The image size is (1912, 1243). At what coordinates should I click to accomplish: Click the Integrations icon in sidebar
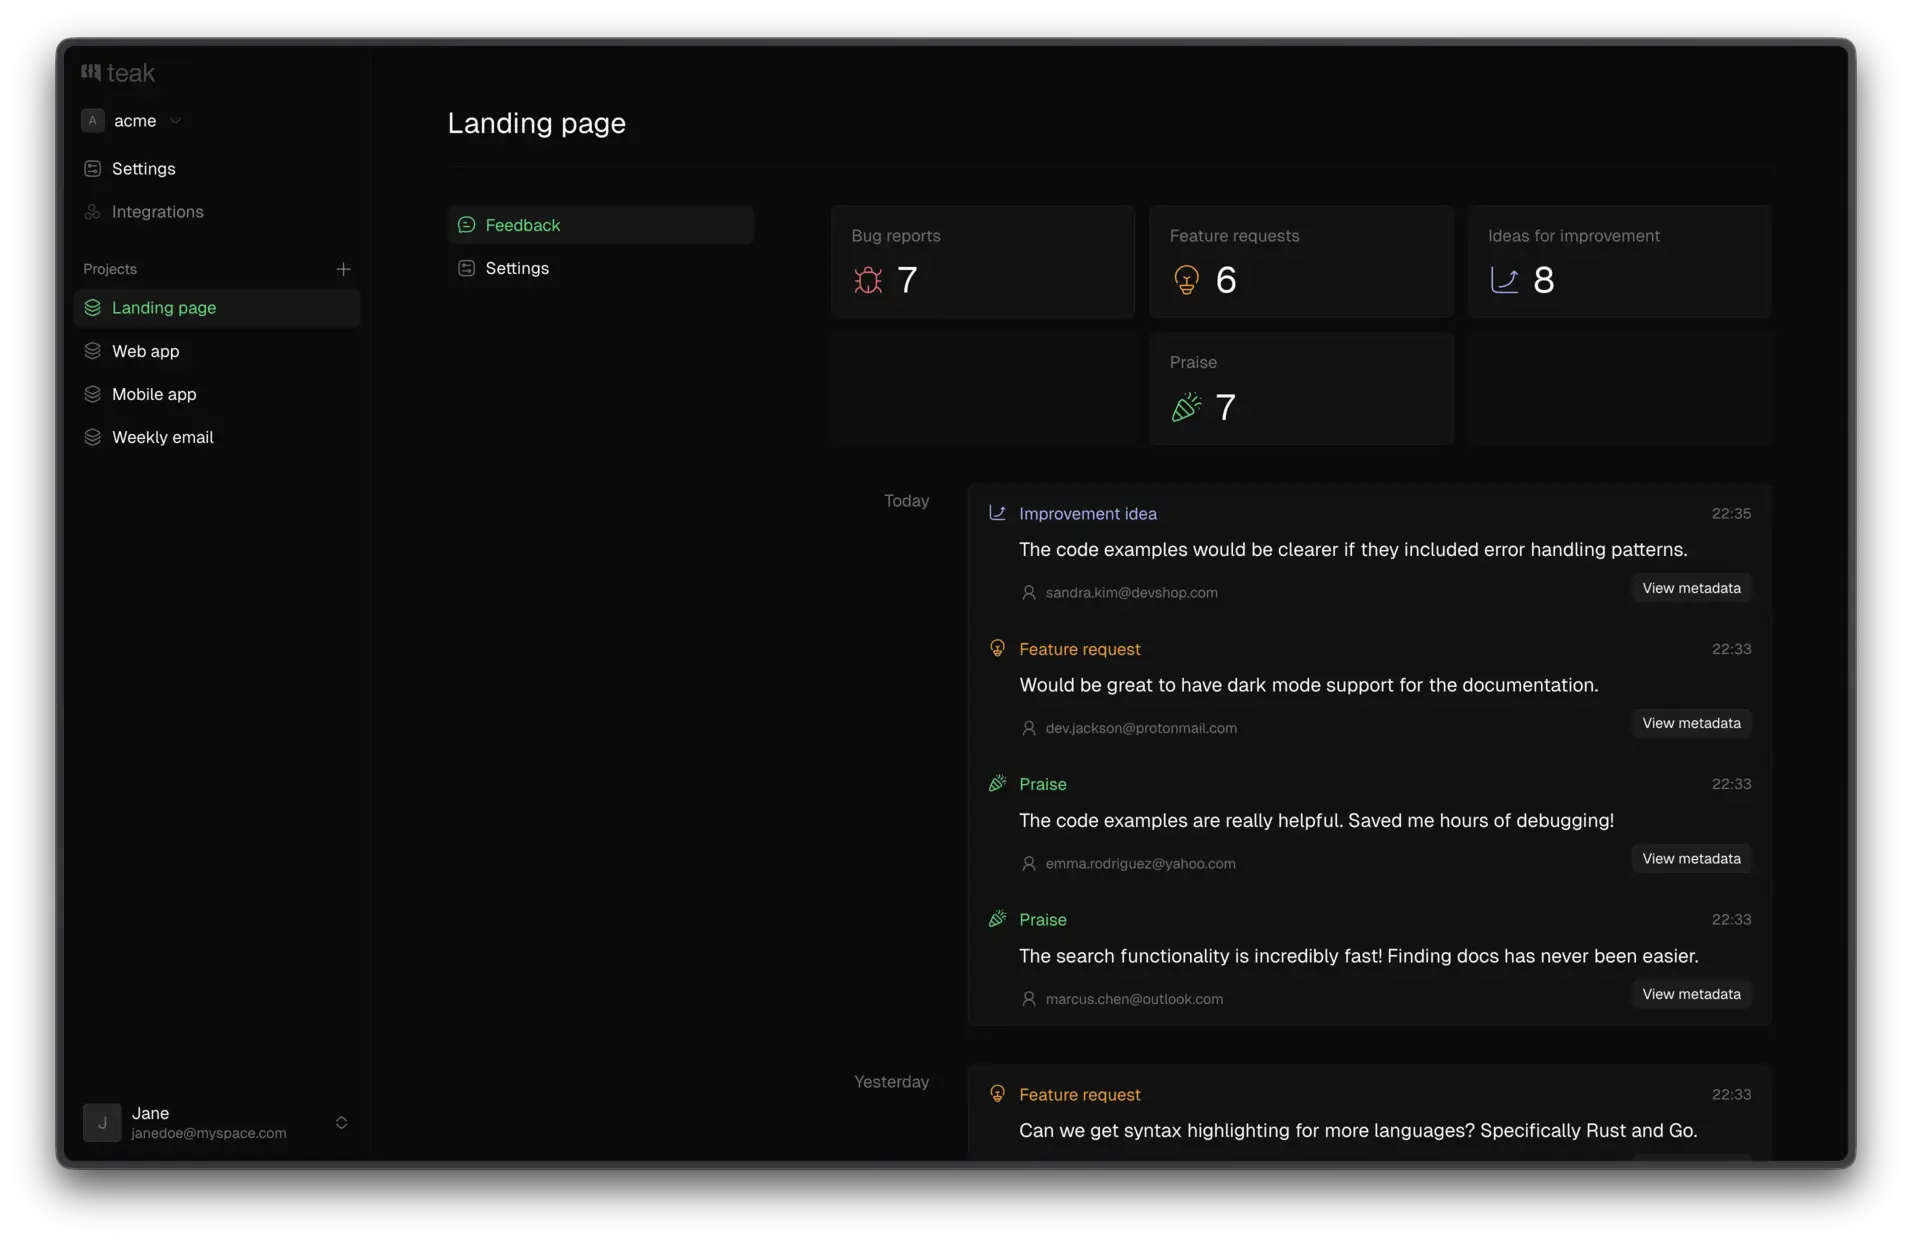coord(93,212)
